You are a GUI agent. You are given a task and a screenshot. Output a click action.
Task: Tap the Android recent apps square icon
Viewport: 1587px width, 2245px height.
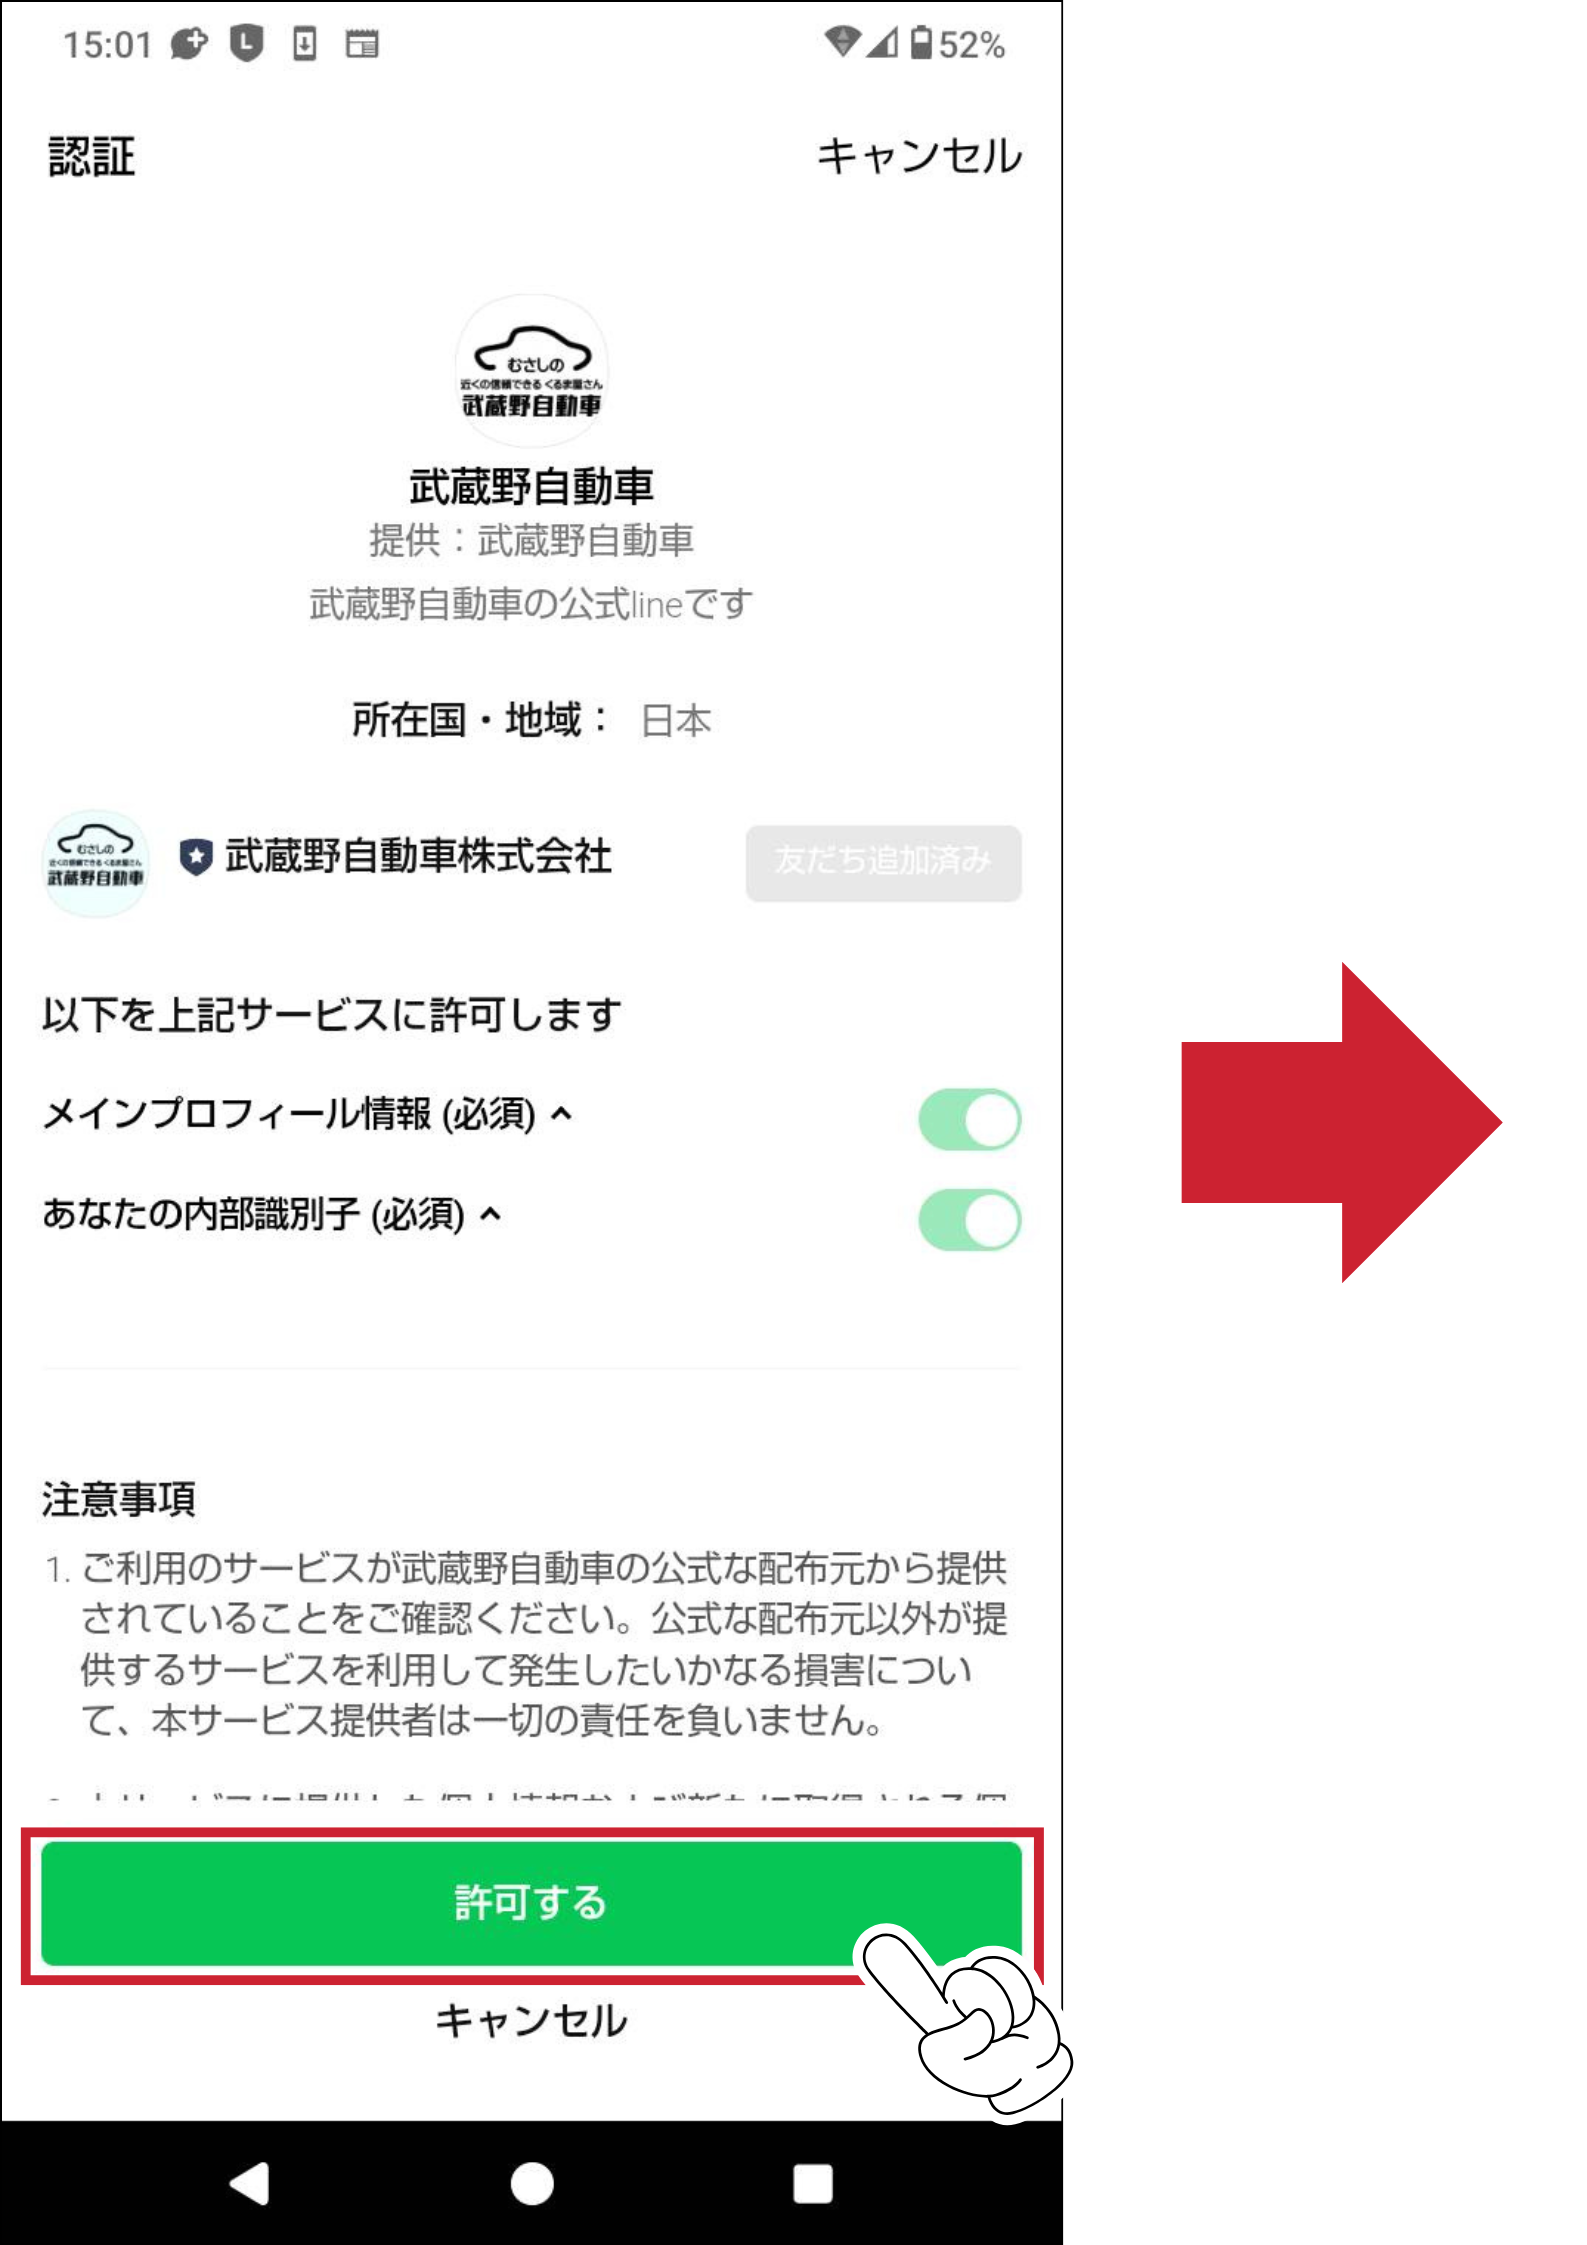pos(813,2183)
